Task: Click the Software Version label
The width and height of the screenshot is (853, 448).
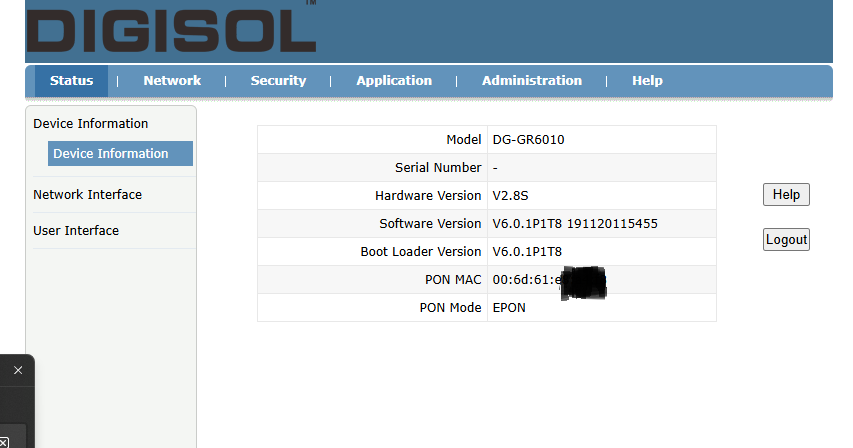Action: tap(430, 223)
